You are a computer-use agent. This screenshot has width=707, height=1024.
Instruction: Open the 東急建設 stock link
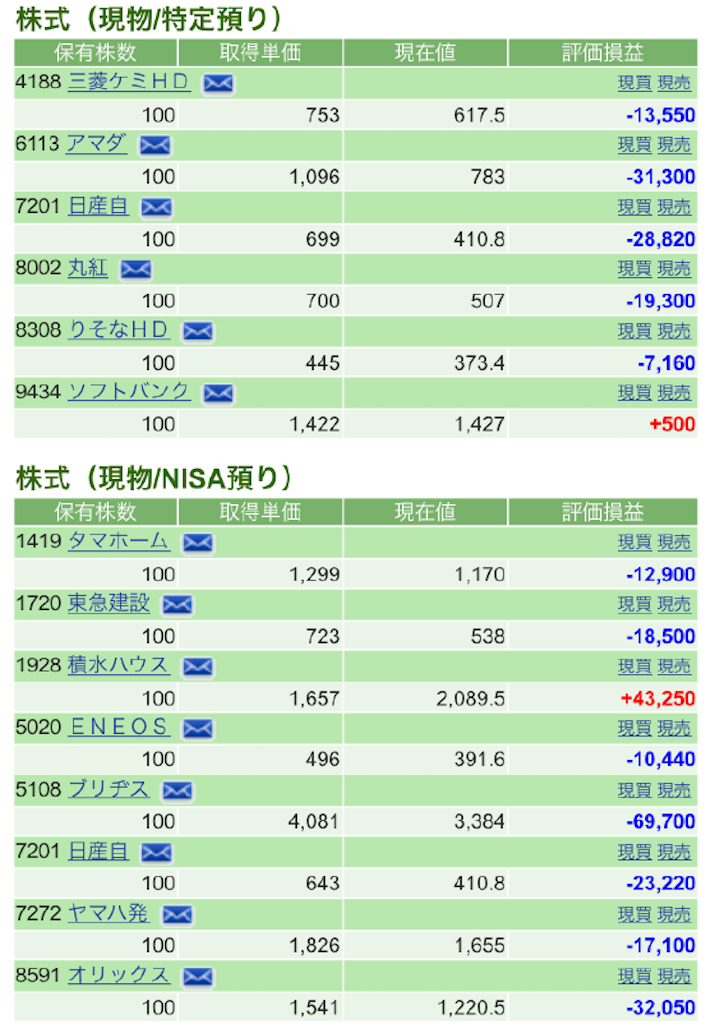pos(109,603)
